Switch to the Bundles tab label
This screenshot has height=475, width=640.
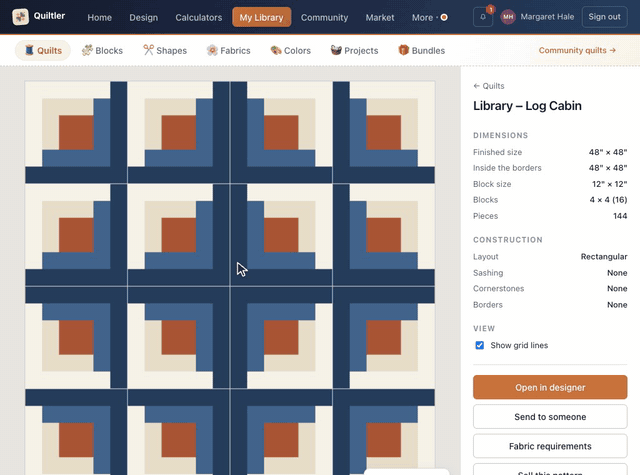(428, 51)
